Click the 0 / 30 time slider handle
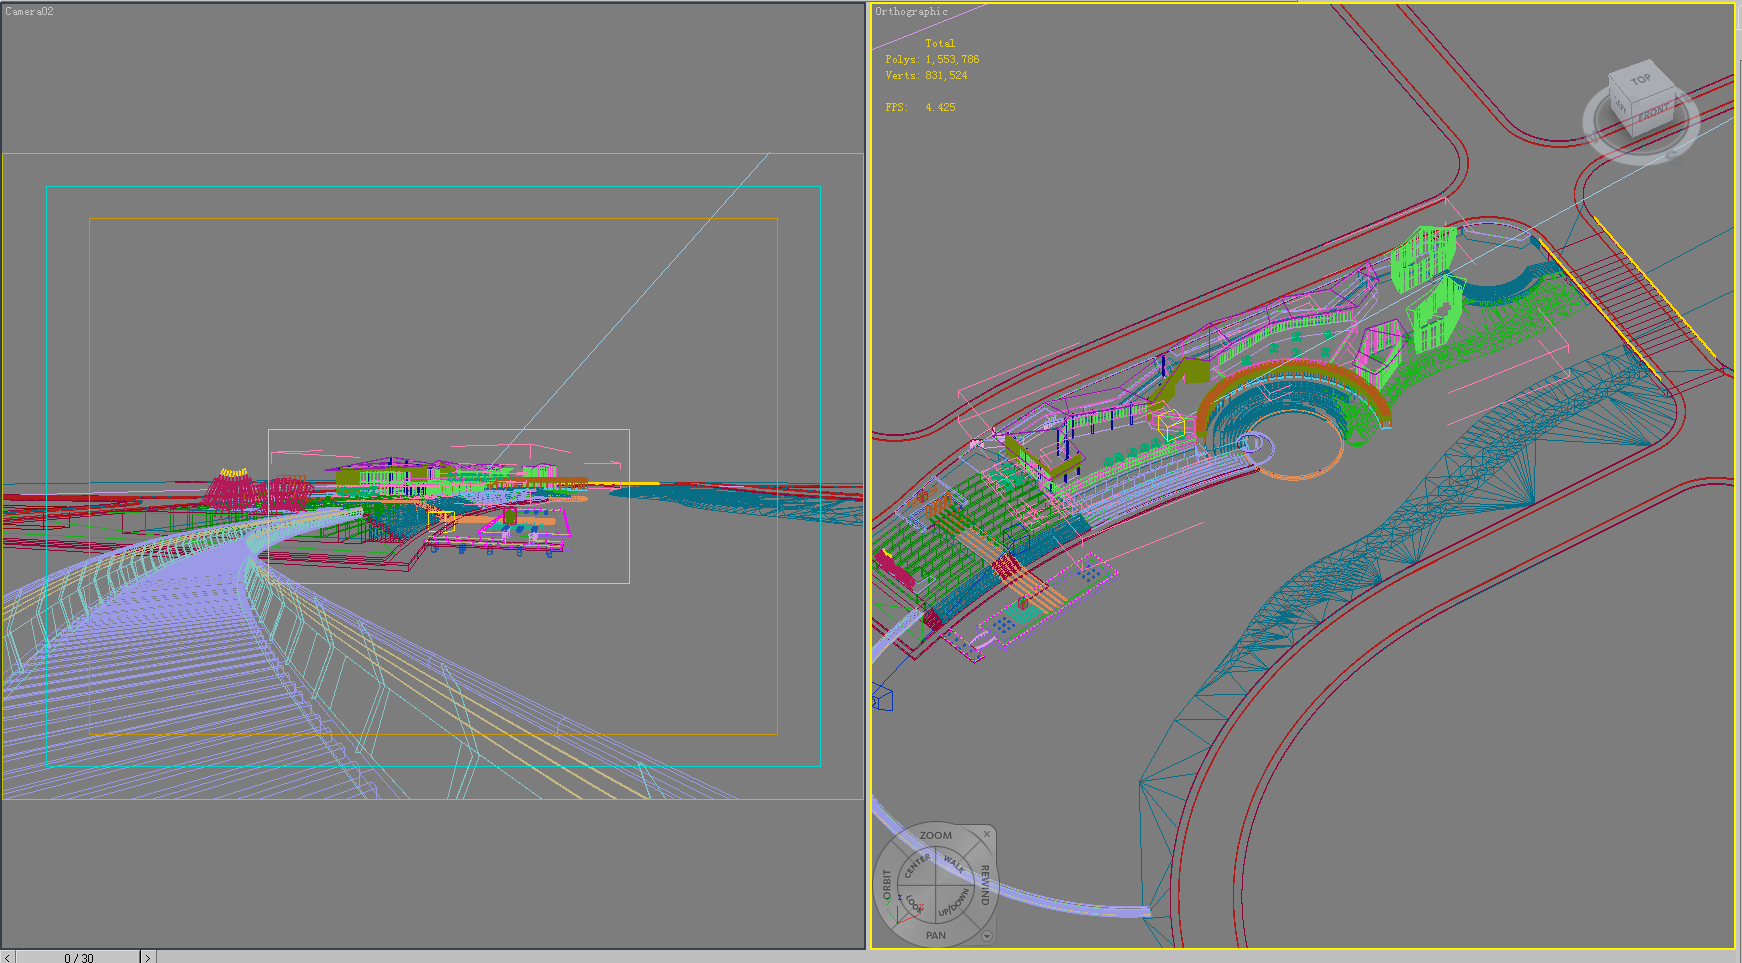This screenshot has height=963, width=1742. pos(78,957)
